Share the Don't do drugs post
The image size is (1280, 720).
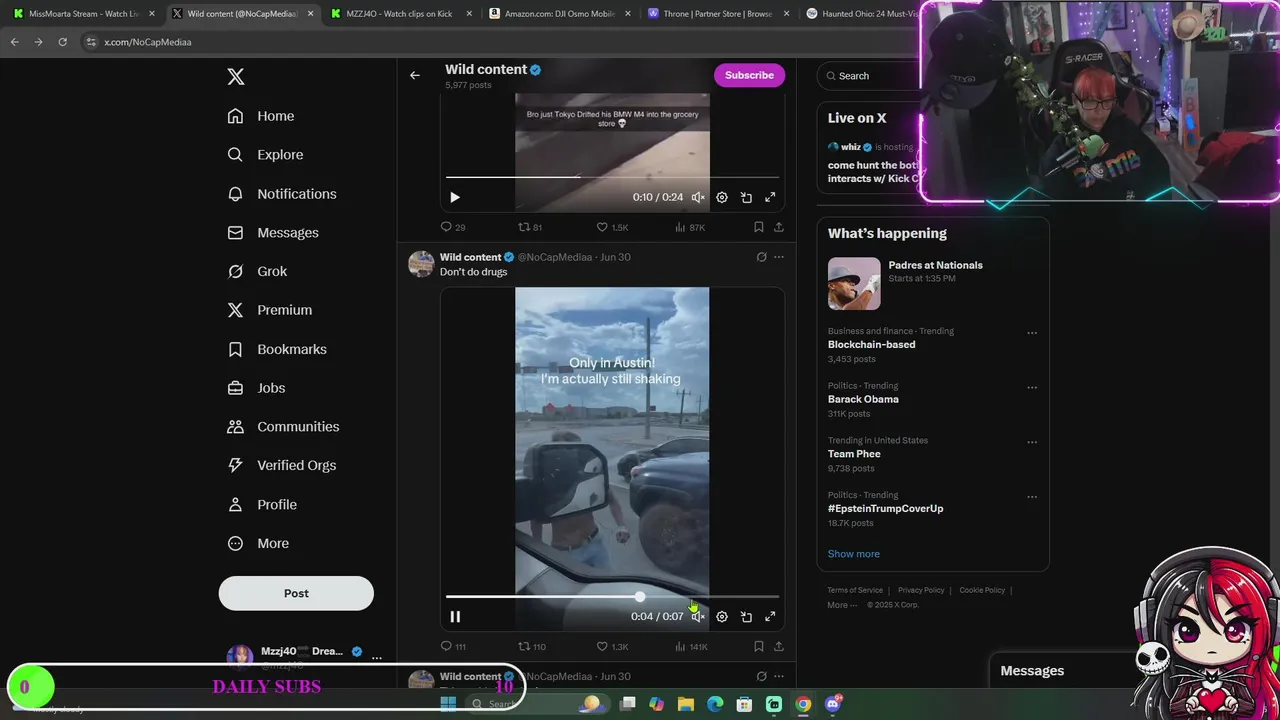click(x=778, y=647)
